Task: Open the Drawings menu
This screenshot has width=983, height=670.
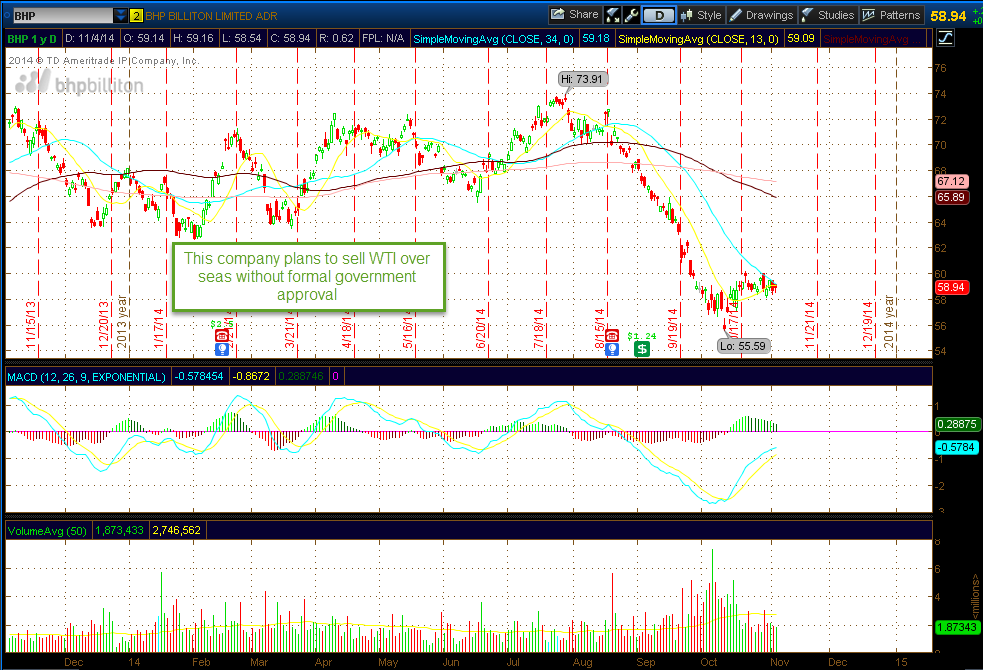Action: 762,15
